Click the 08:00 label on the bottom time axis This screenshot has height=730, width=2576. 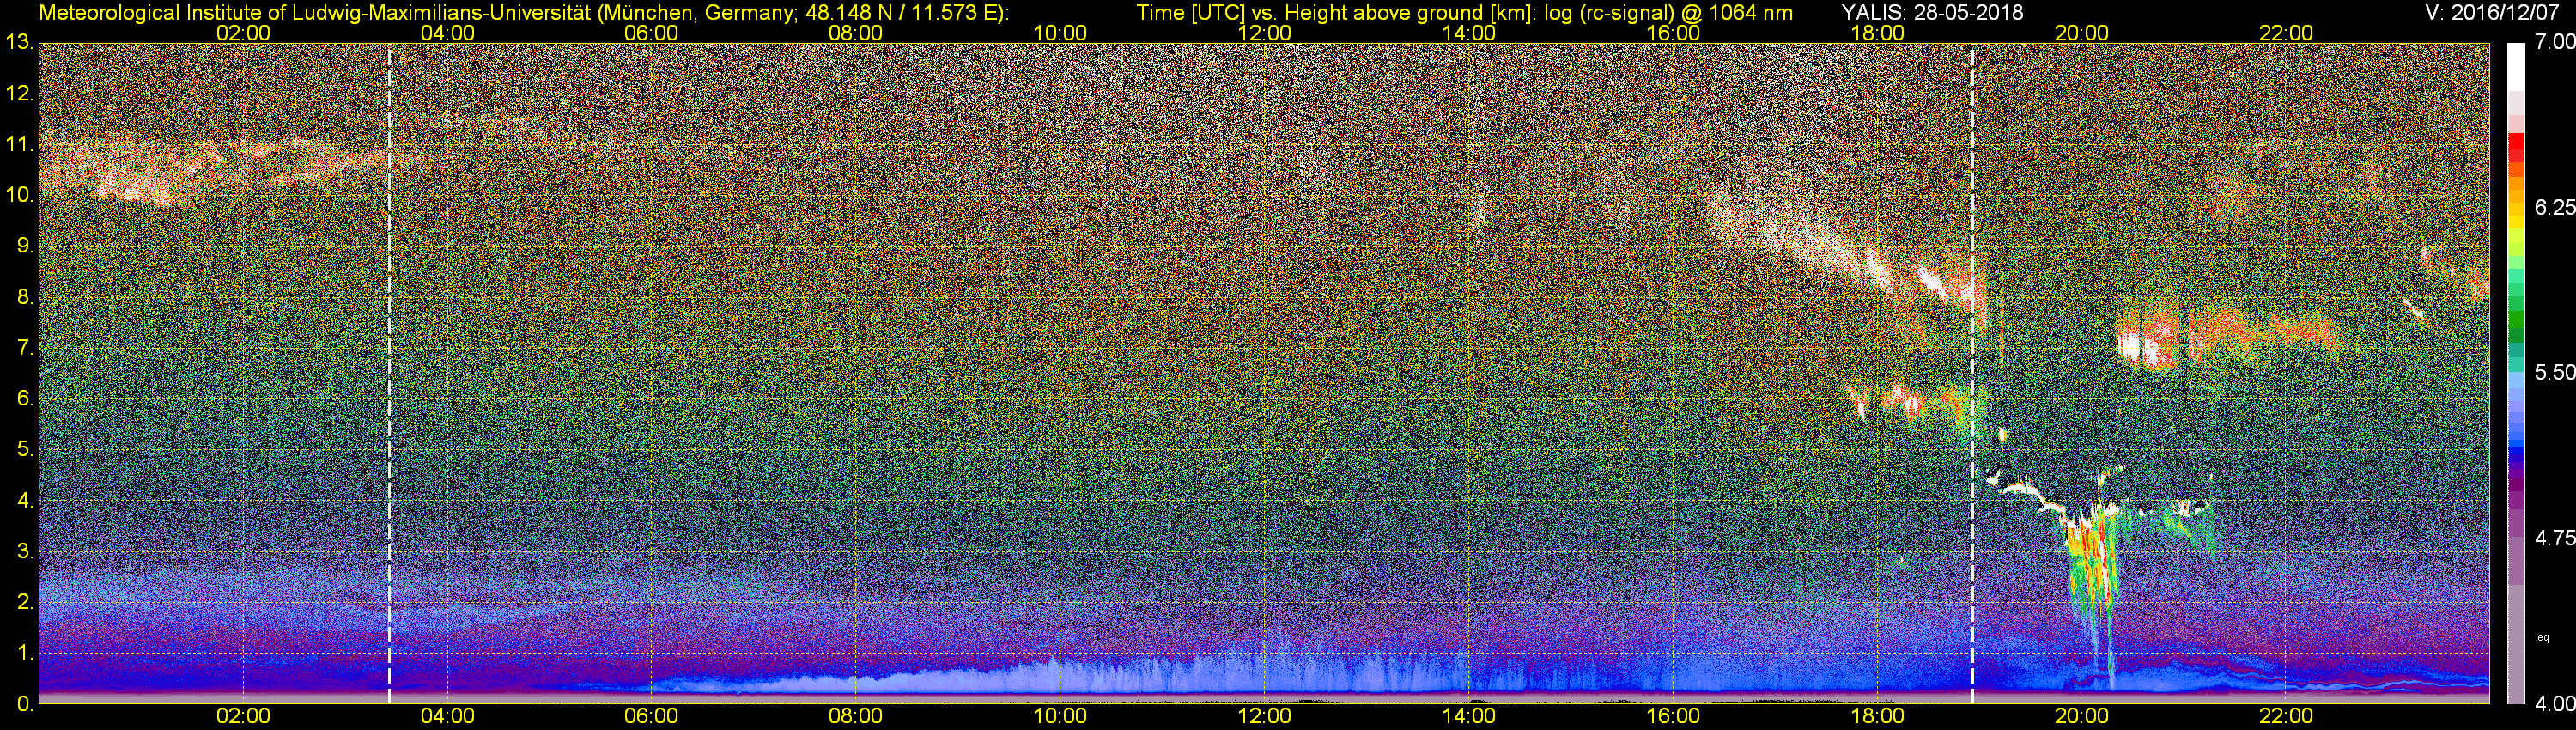click(856, 716)
